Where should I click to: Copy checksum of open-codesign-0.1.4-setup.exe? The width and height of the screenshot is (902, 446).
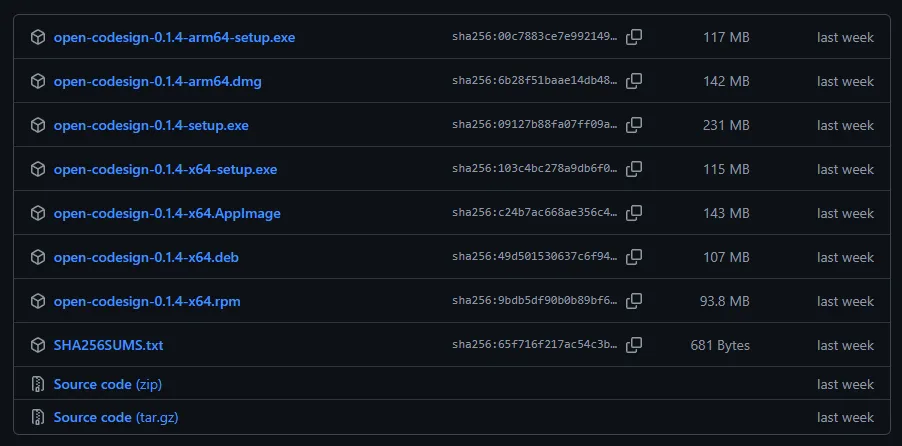coord(634,125)
